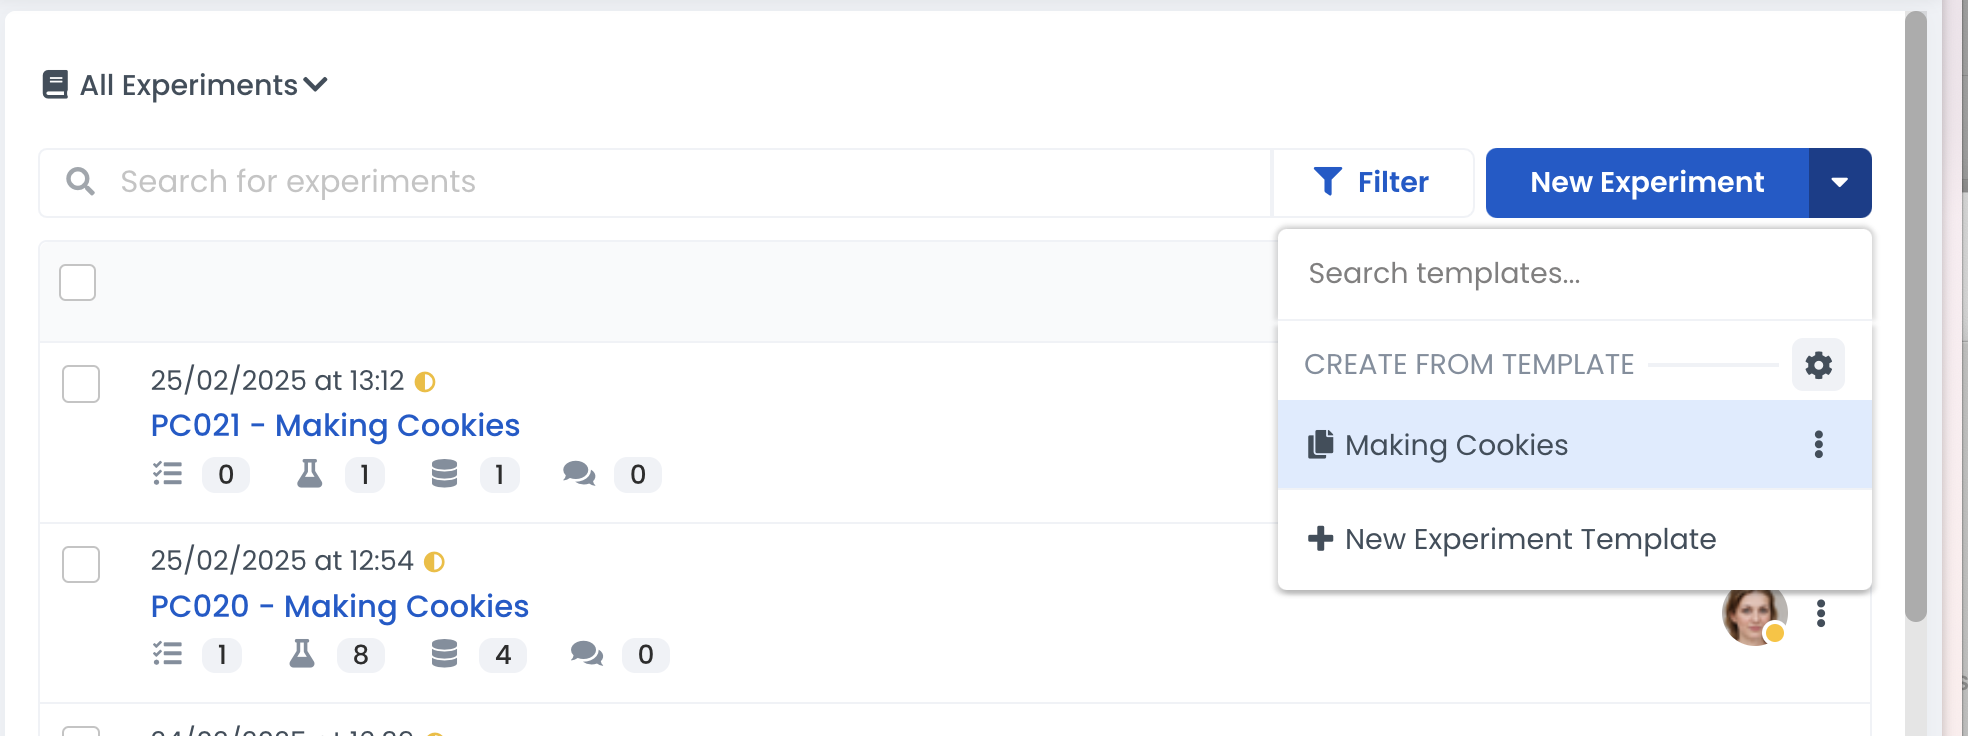Click PC020 task count badge 1
The image size is (1968, 736).
[222, 655]
